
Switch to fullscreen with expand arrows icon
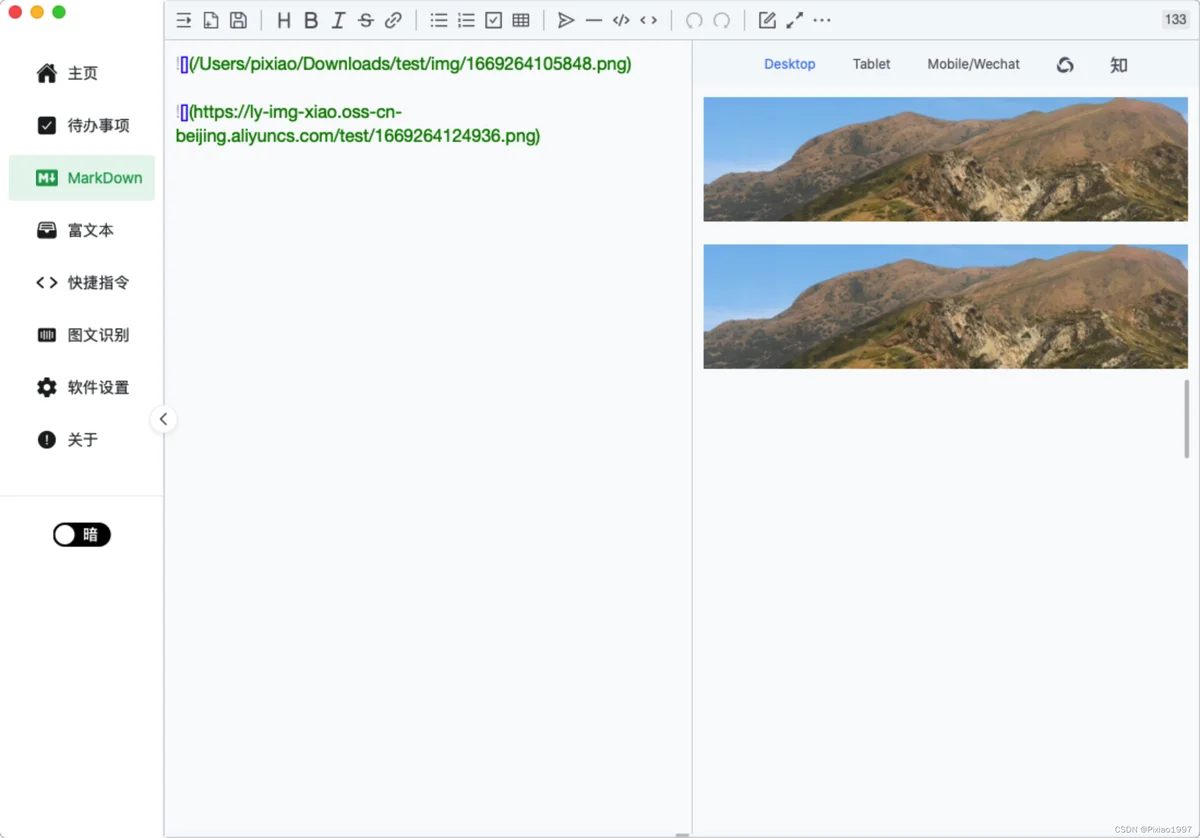click(794, 20)
